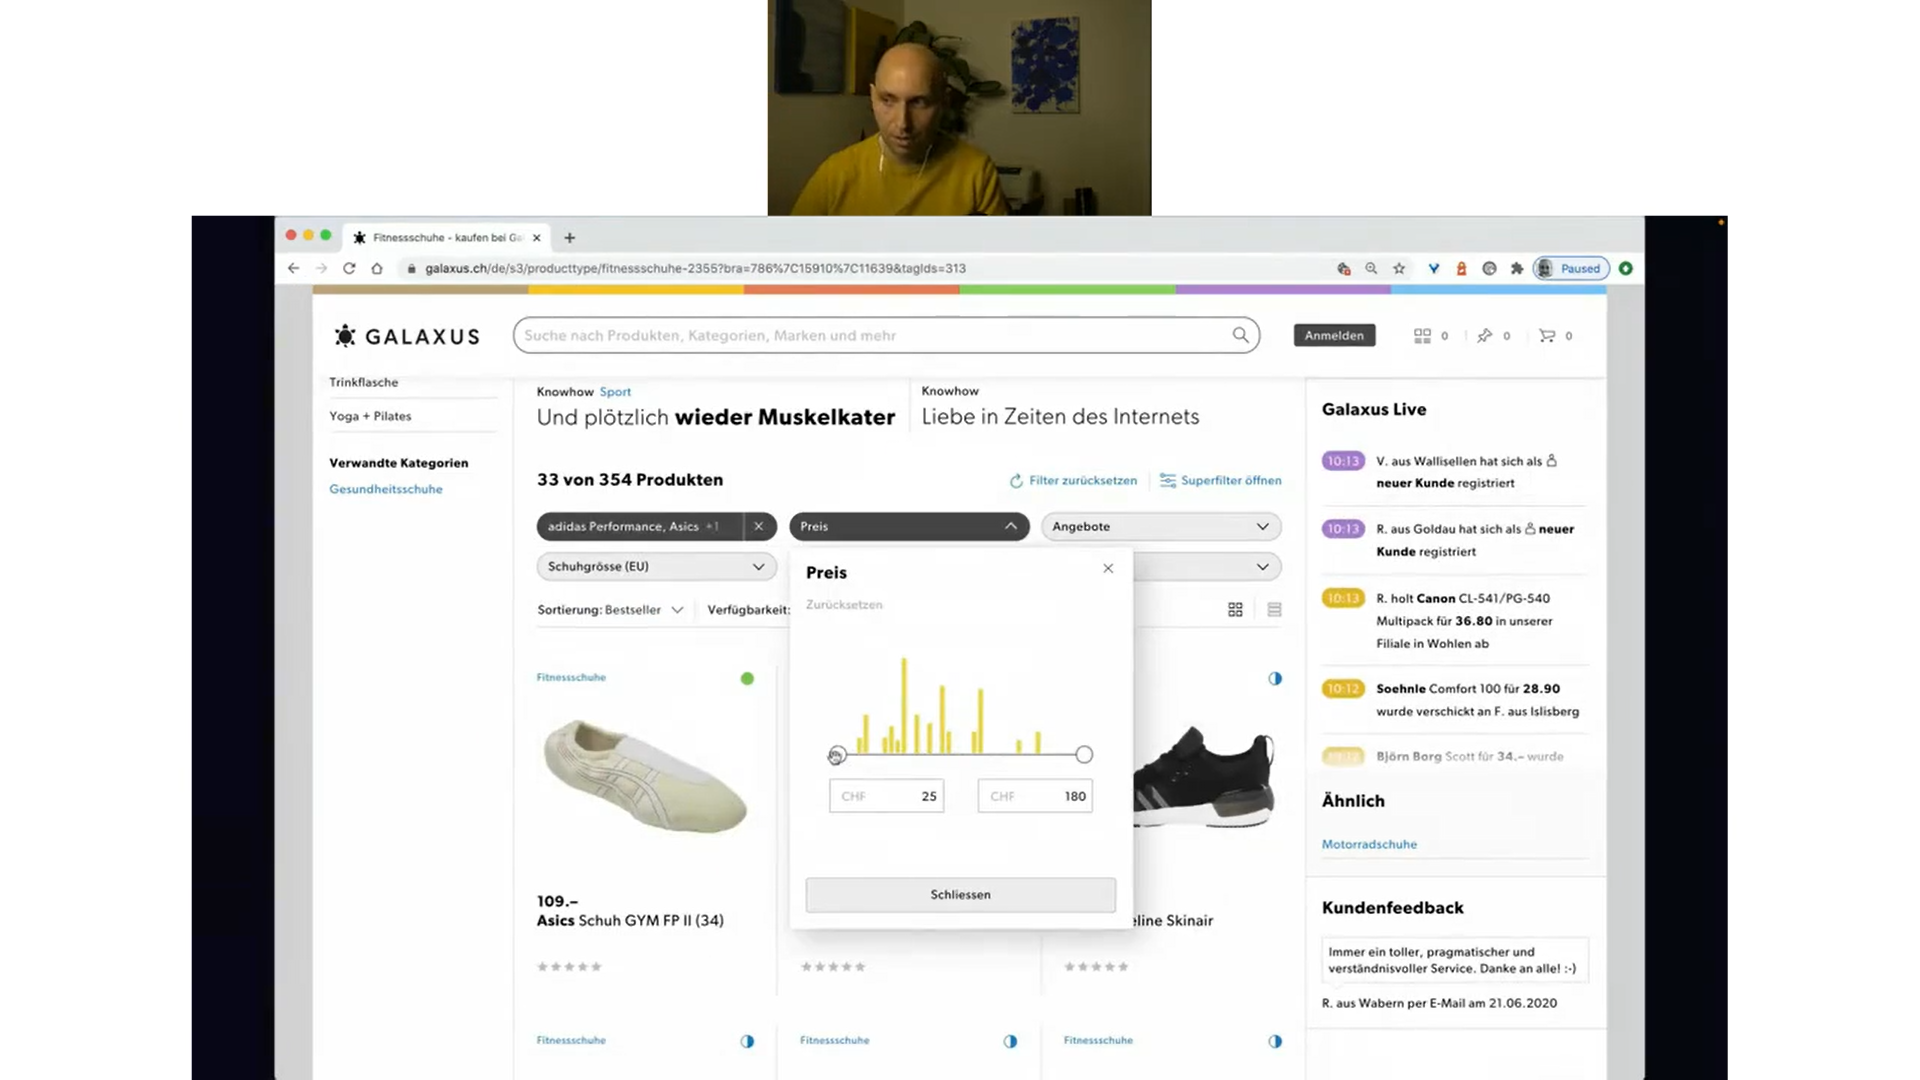
Task: Select the Fitnessschuhe browser tab
Action: pos(446,237)
